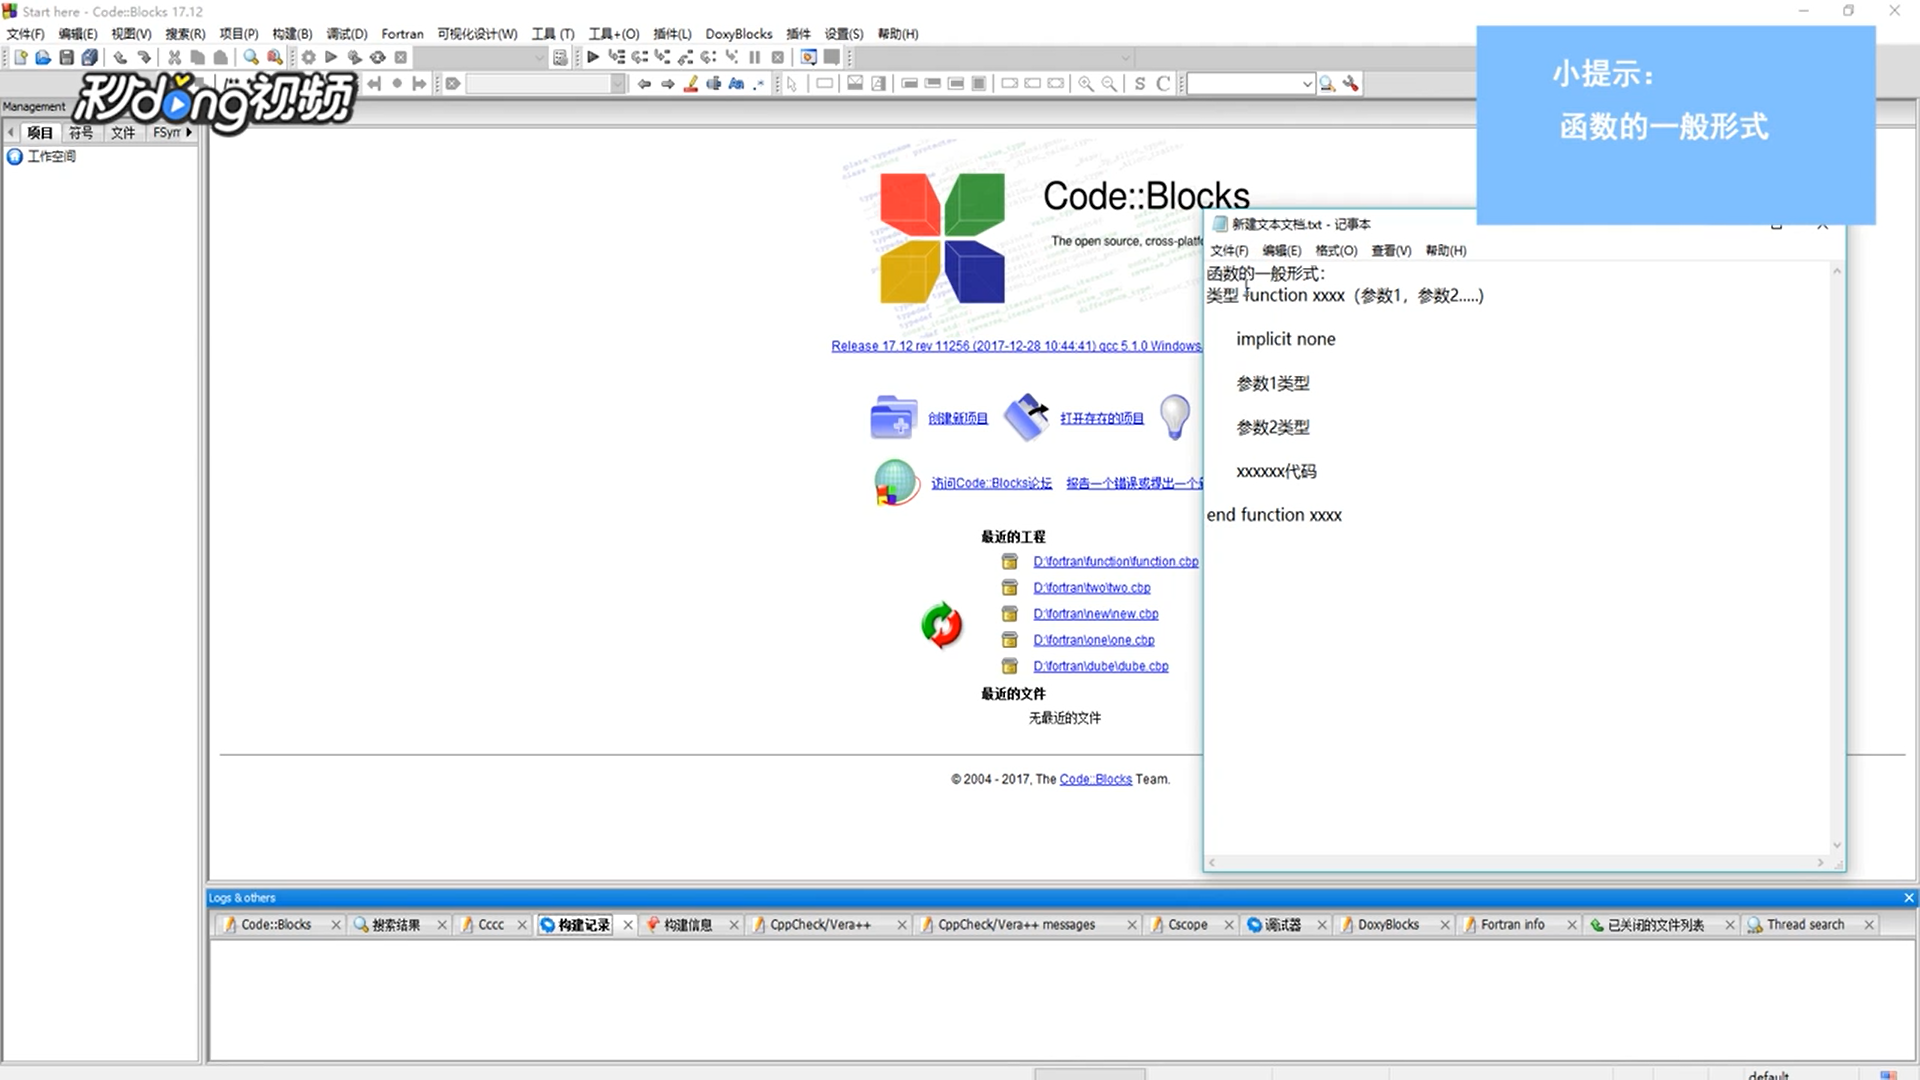The image size is (1920, 1080).
Task: Click the Notepad vertical scrollbar
Action: 1836,558
